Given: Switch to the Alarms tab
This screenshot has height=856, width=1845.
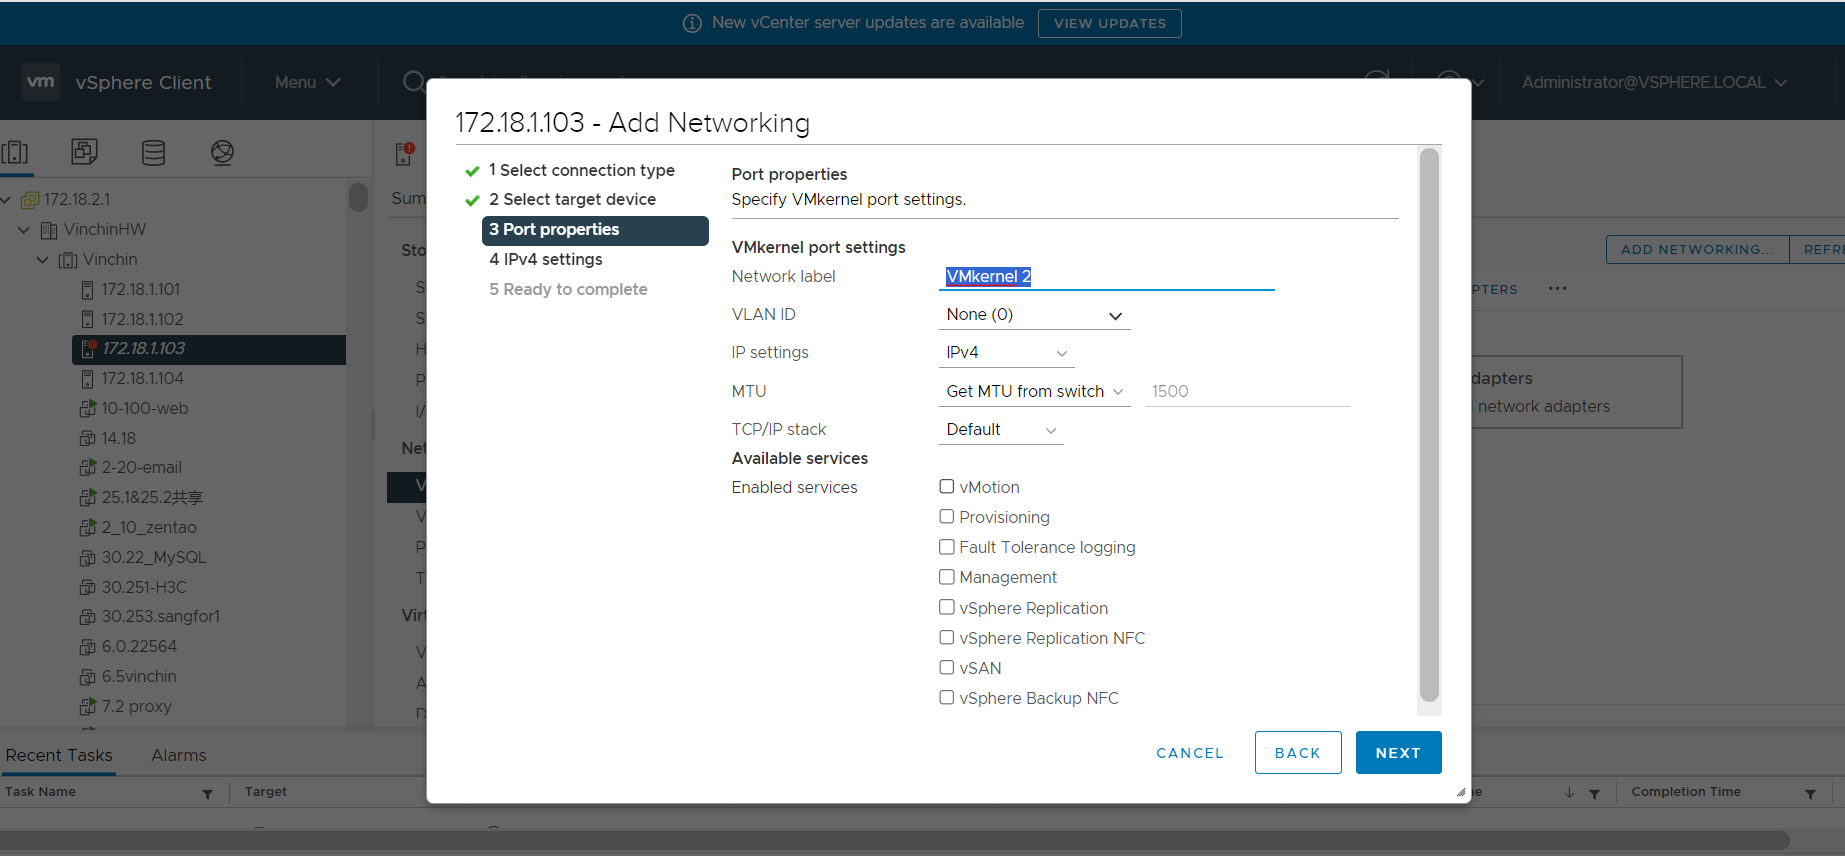Looking at the screenshot, I should [179, 755].
